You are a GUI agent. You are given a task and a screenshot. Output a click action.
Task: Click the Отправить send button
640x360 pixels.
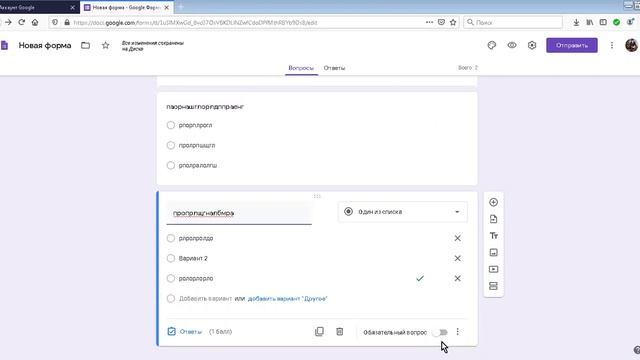point(572,45)
